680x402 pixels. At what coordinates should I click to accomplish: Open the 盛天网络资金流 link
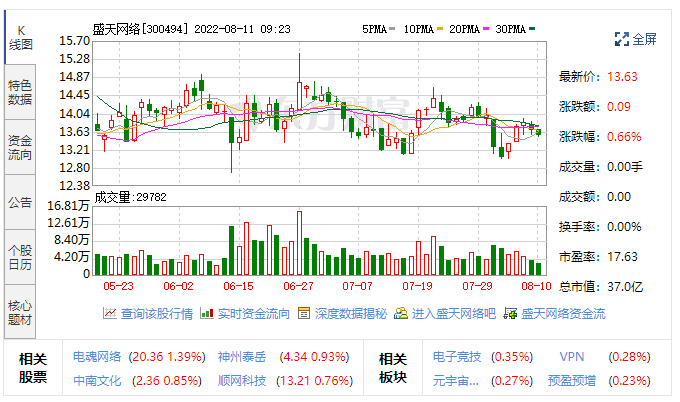pos(563,314)
